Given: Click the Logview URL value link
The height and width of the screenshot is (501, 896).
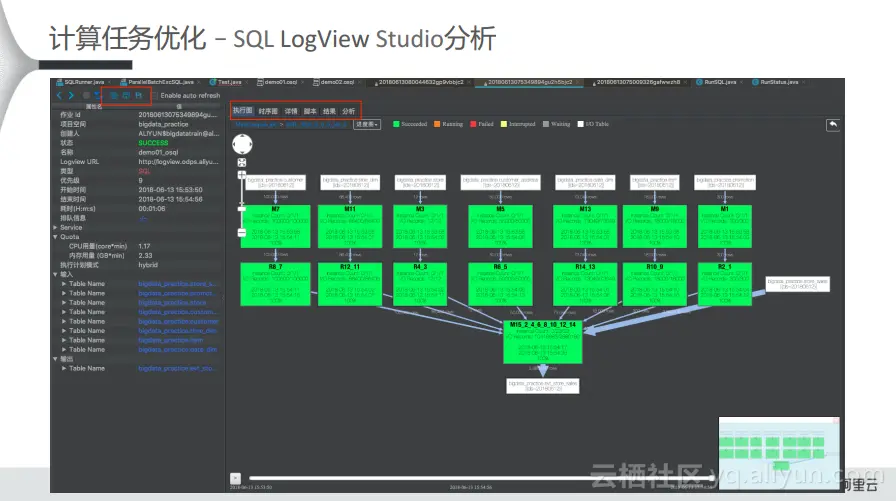Looking at the screenshot, I should point(178,162).
